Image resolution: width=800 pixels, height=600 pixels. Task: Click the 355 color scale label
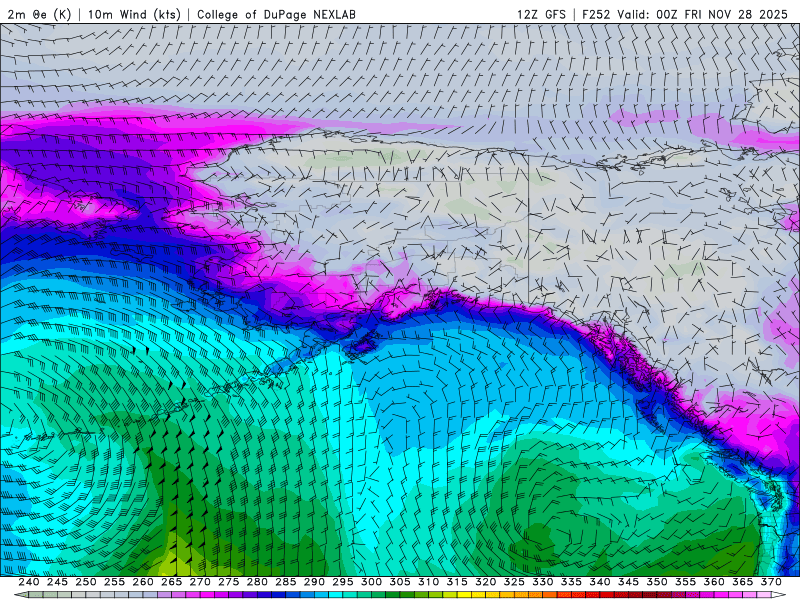[x=686, y=582]
